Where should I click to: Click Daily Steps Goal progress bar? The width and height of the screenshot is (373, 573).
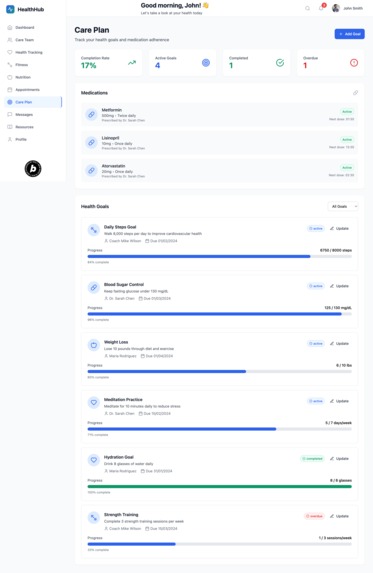click(220, 257)
